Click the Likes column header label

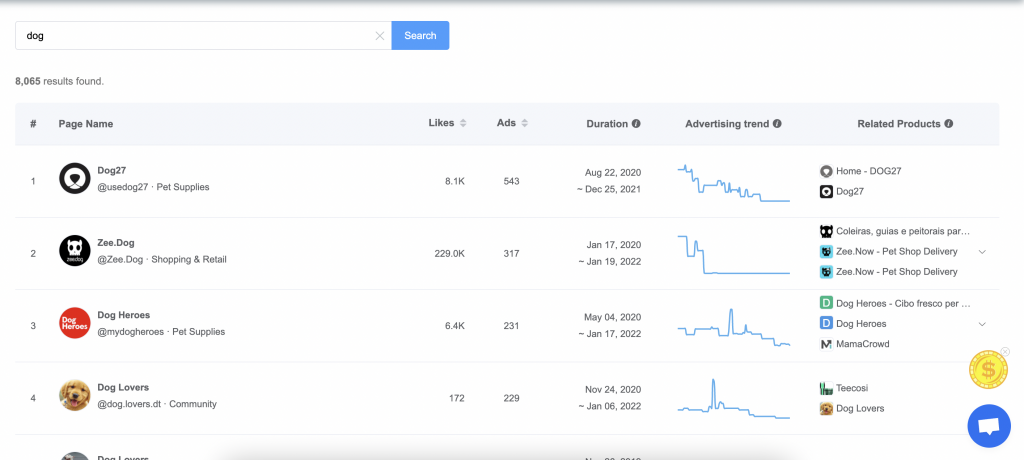pyautogui.click(x=441, y=123)
